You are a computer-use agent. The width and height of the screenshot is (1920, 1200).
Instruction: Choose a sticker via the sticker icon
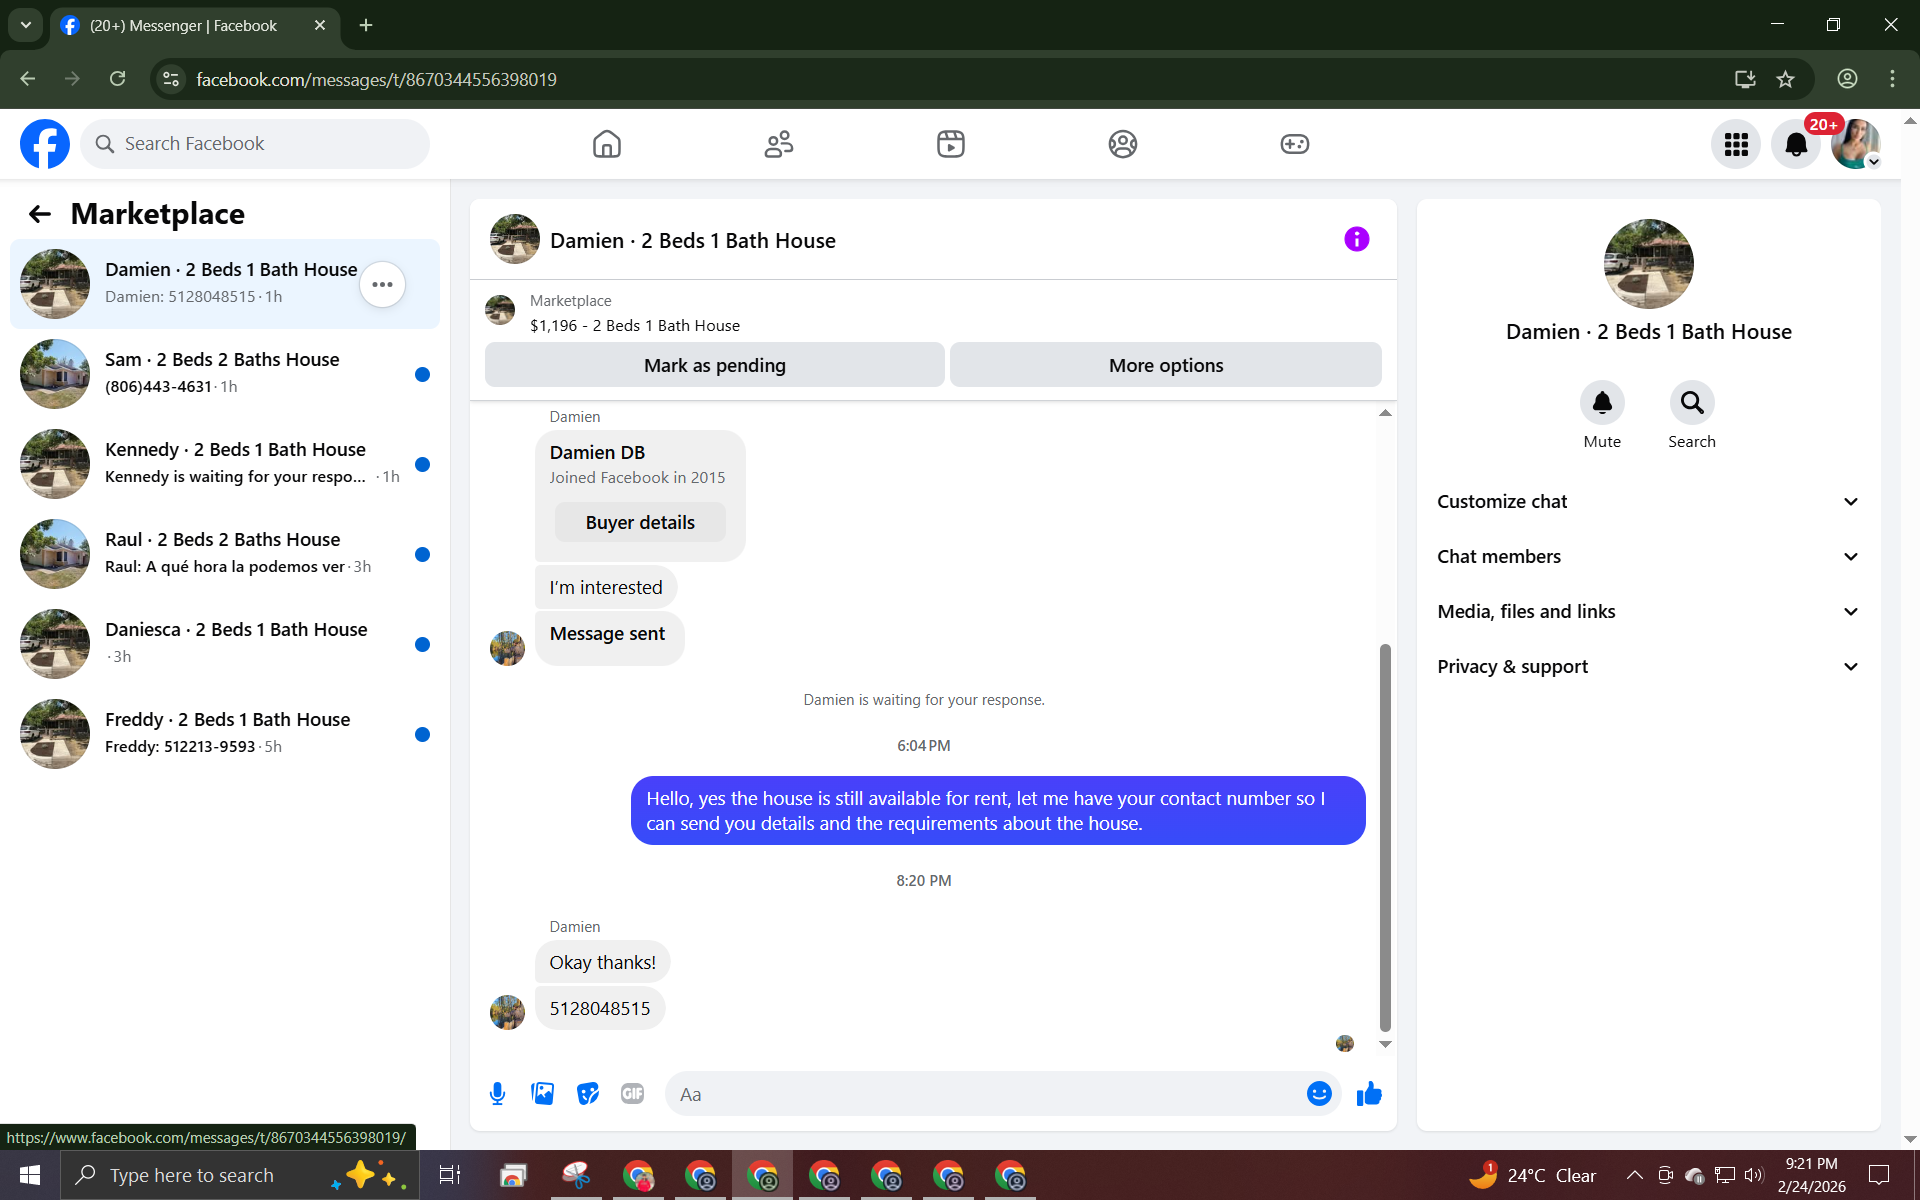pyautogui.click(x=588, y=1094)
